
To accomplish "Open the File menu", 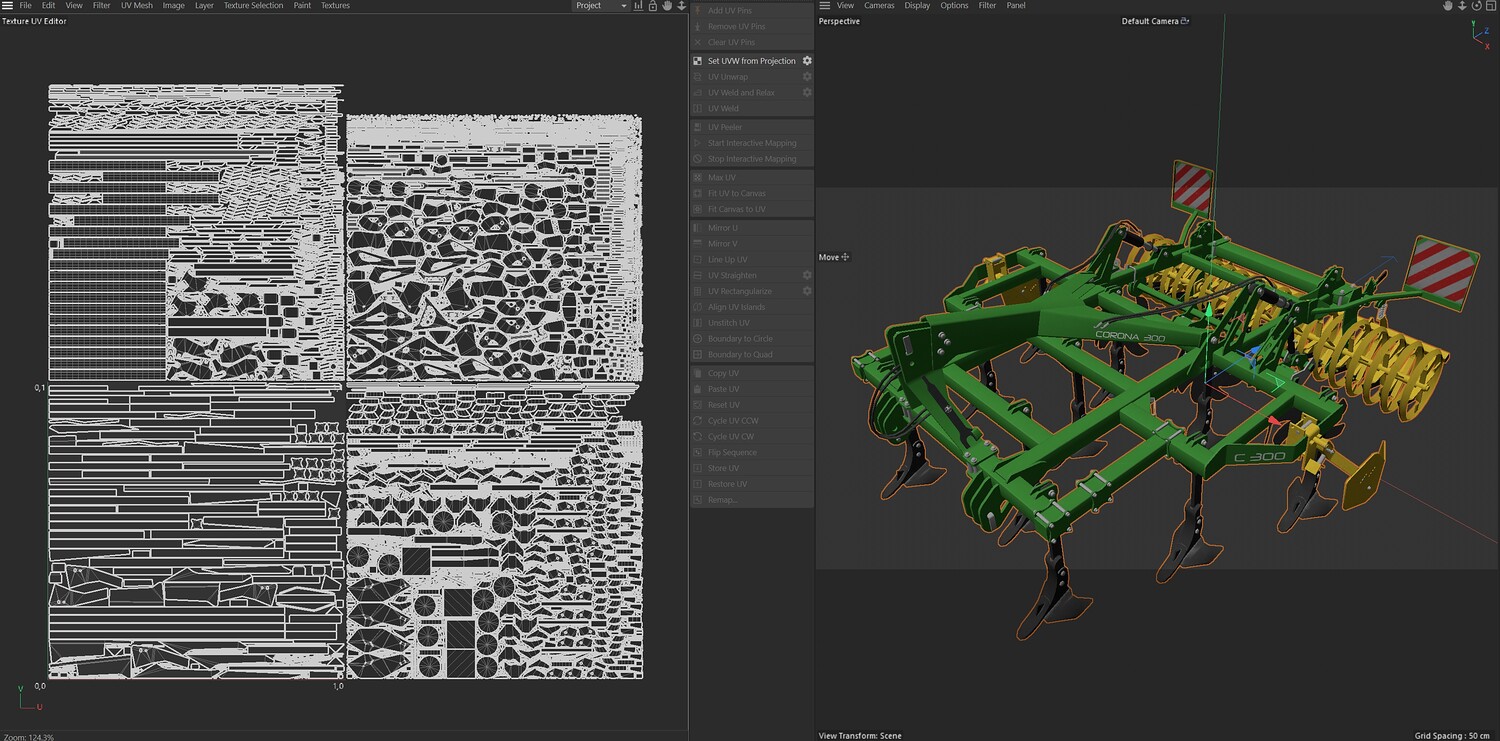I will pyautogui.click(x=25, y=5).
